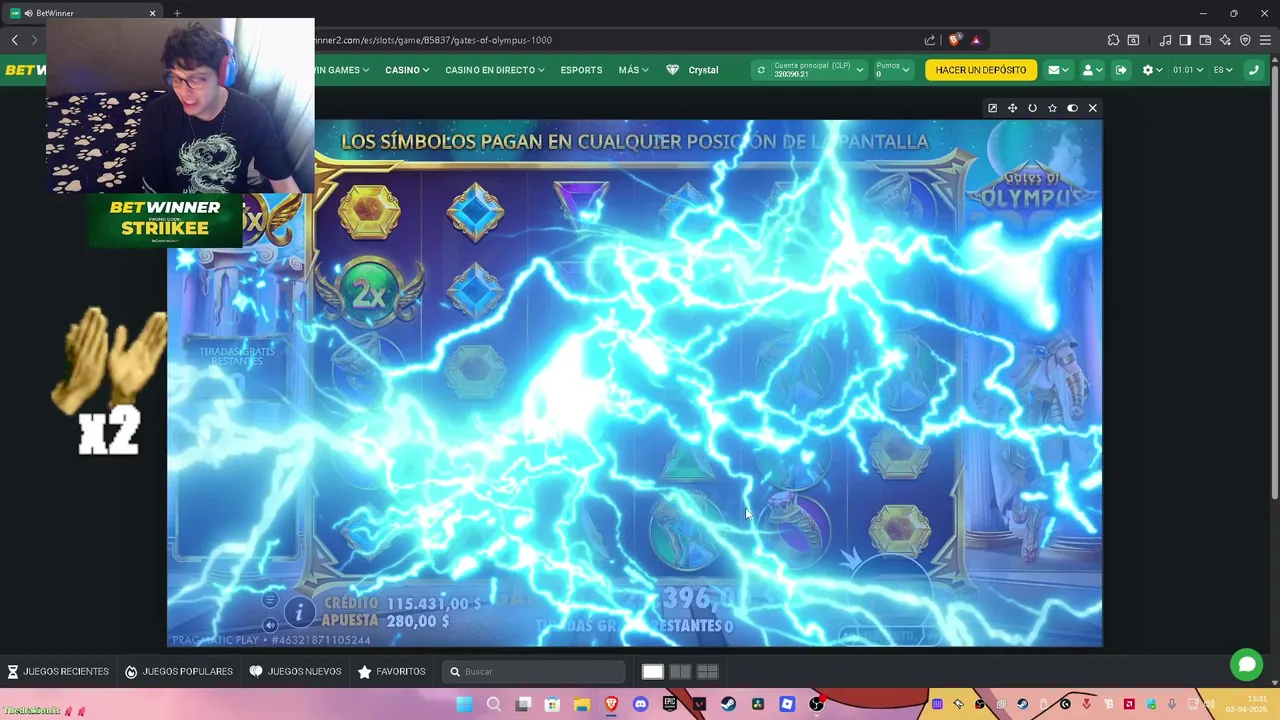The image size is (1280, 720).
Task: Expand the user account dropdown
Action: click(1092, 70)
